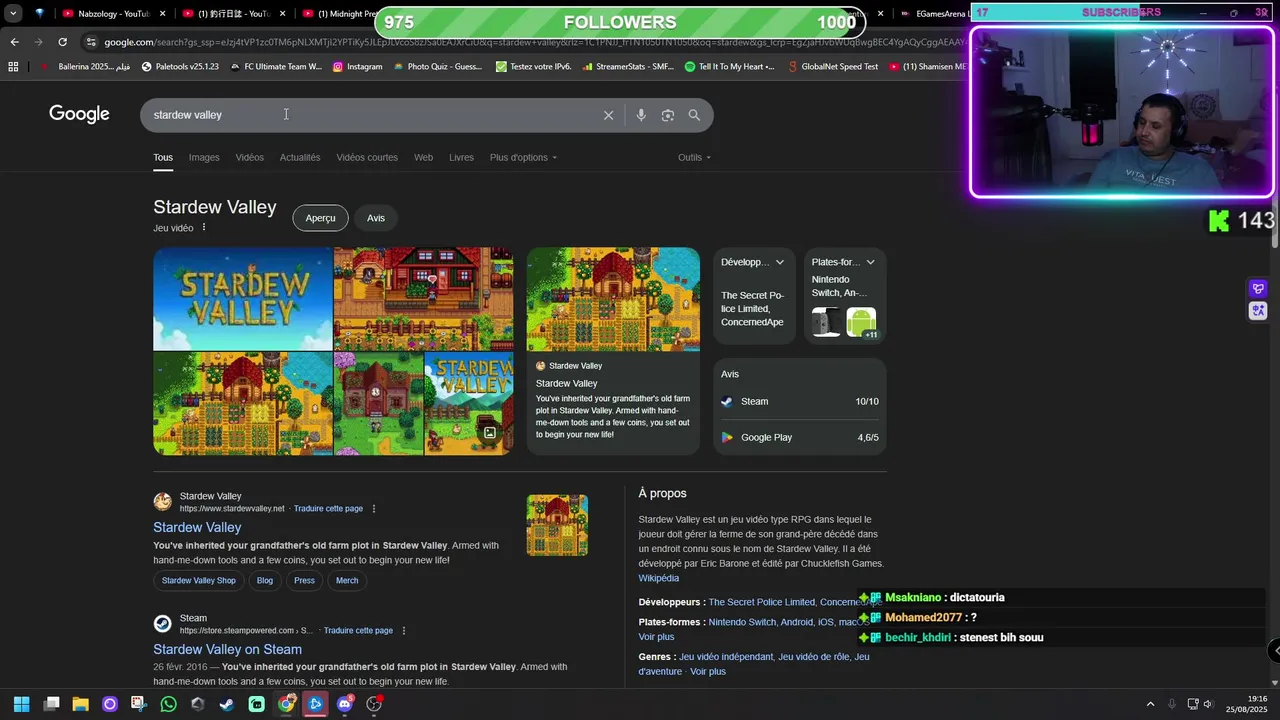The width and height of the screenshot is (1280, 720).
Task: Open the Outils dropdown
Action: point(694,157)
